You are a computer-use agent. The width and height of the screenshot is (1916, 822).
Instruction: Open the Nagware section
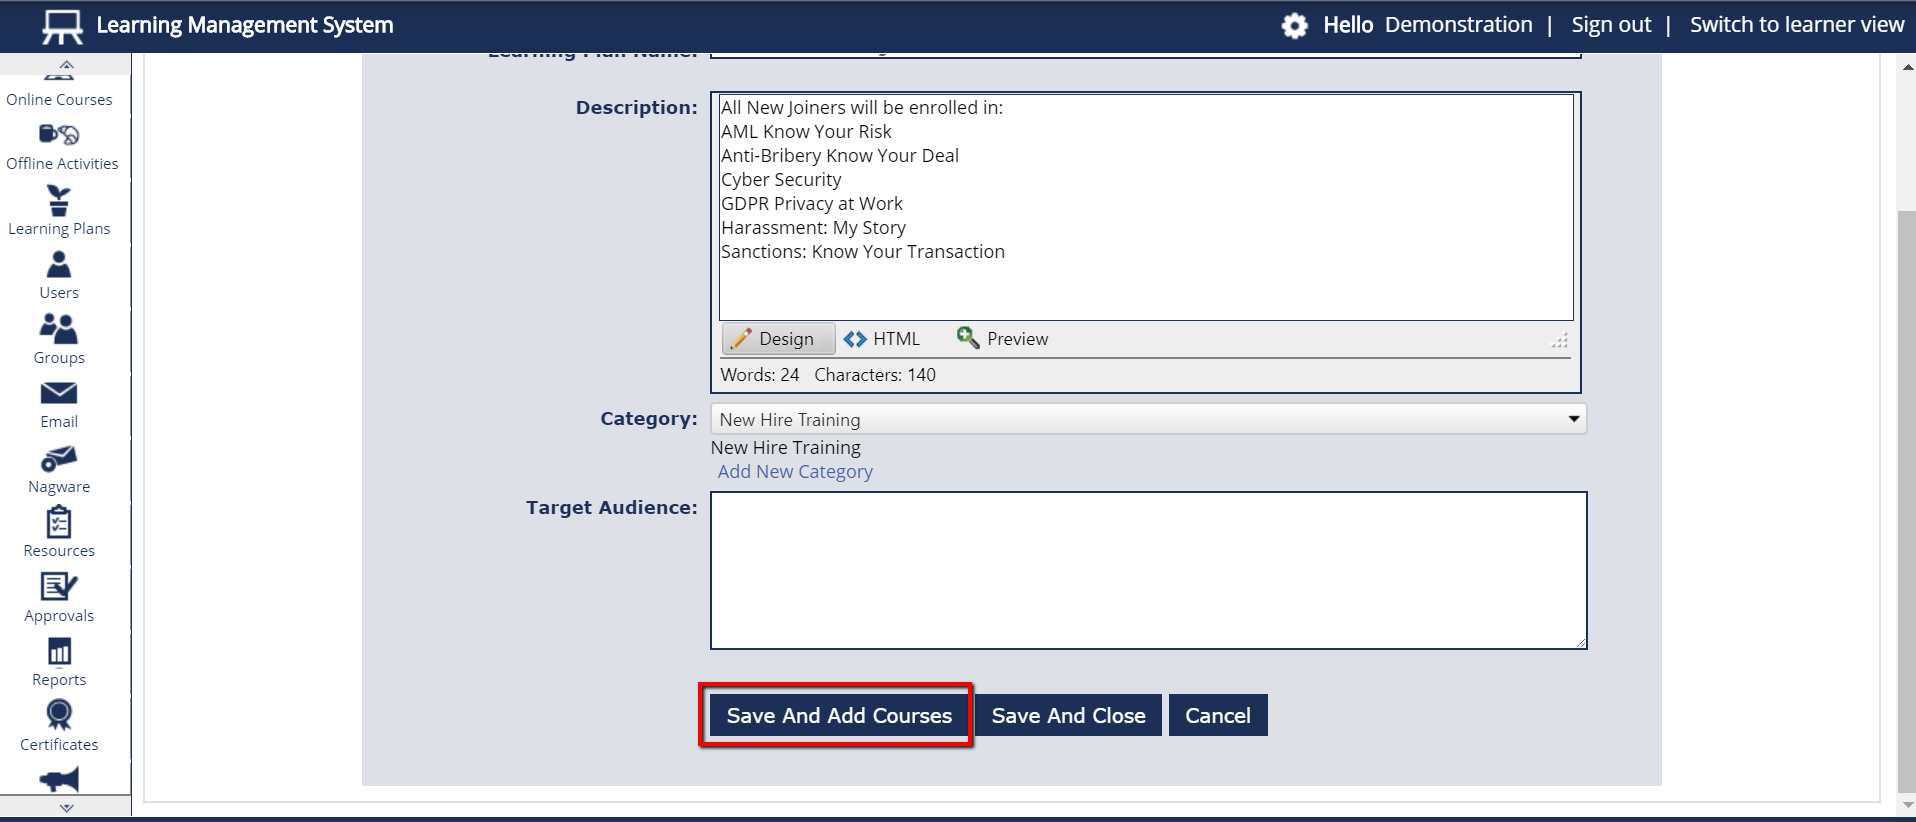(59, 470)
